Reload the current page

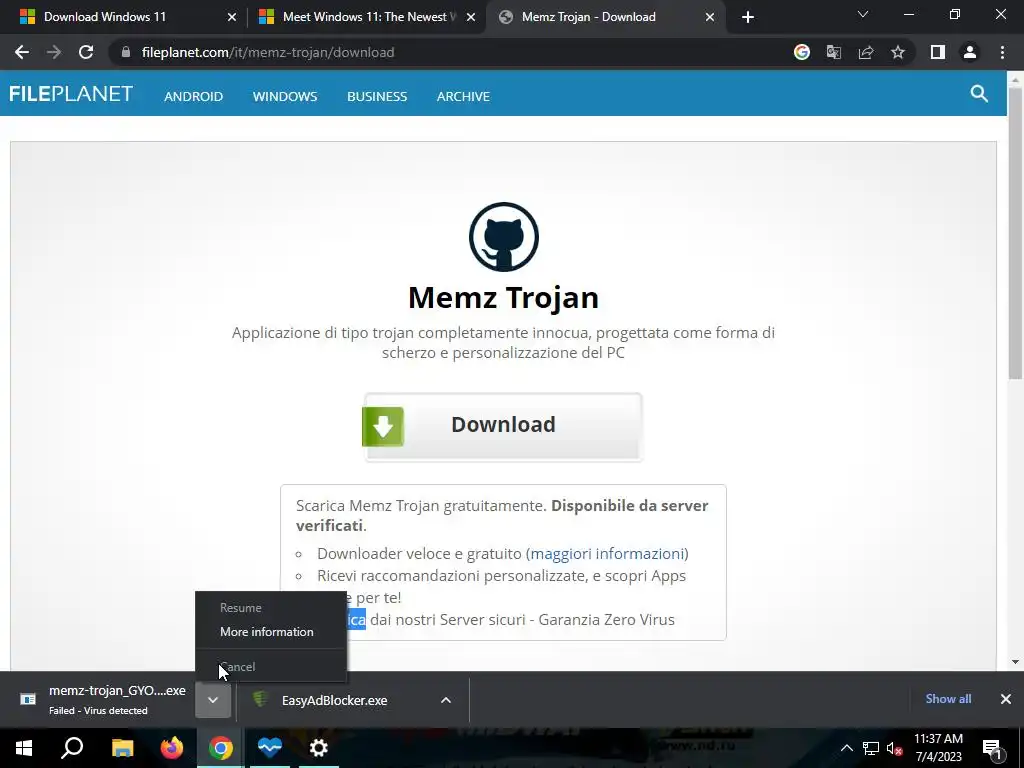(86, 52)
